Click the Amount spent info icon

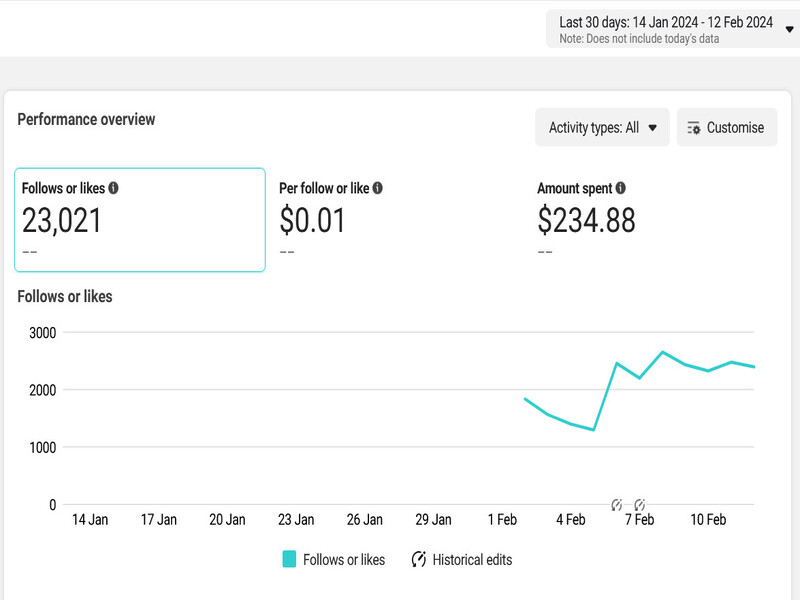621,188
